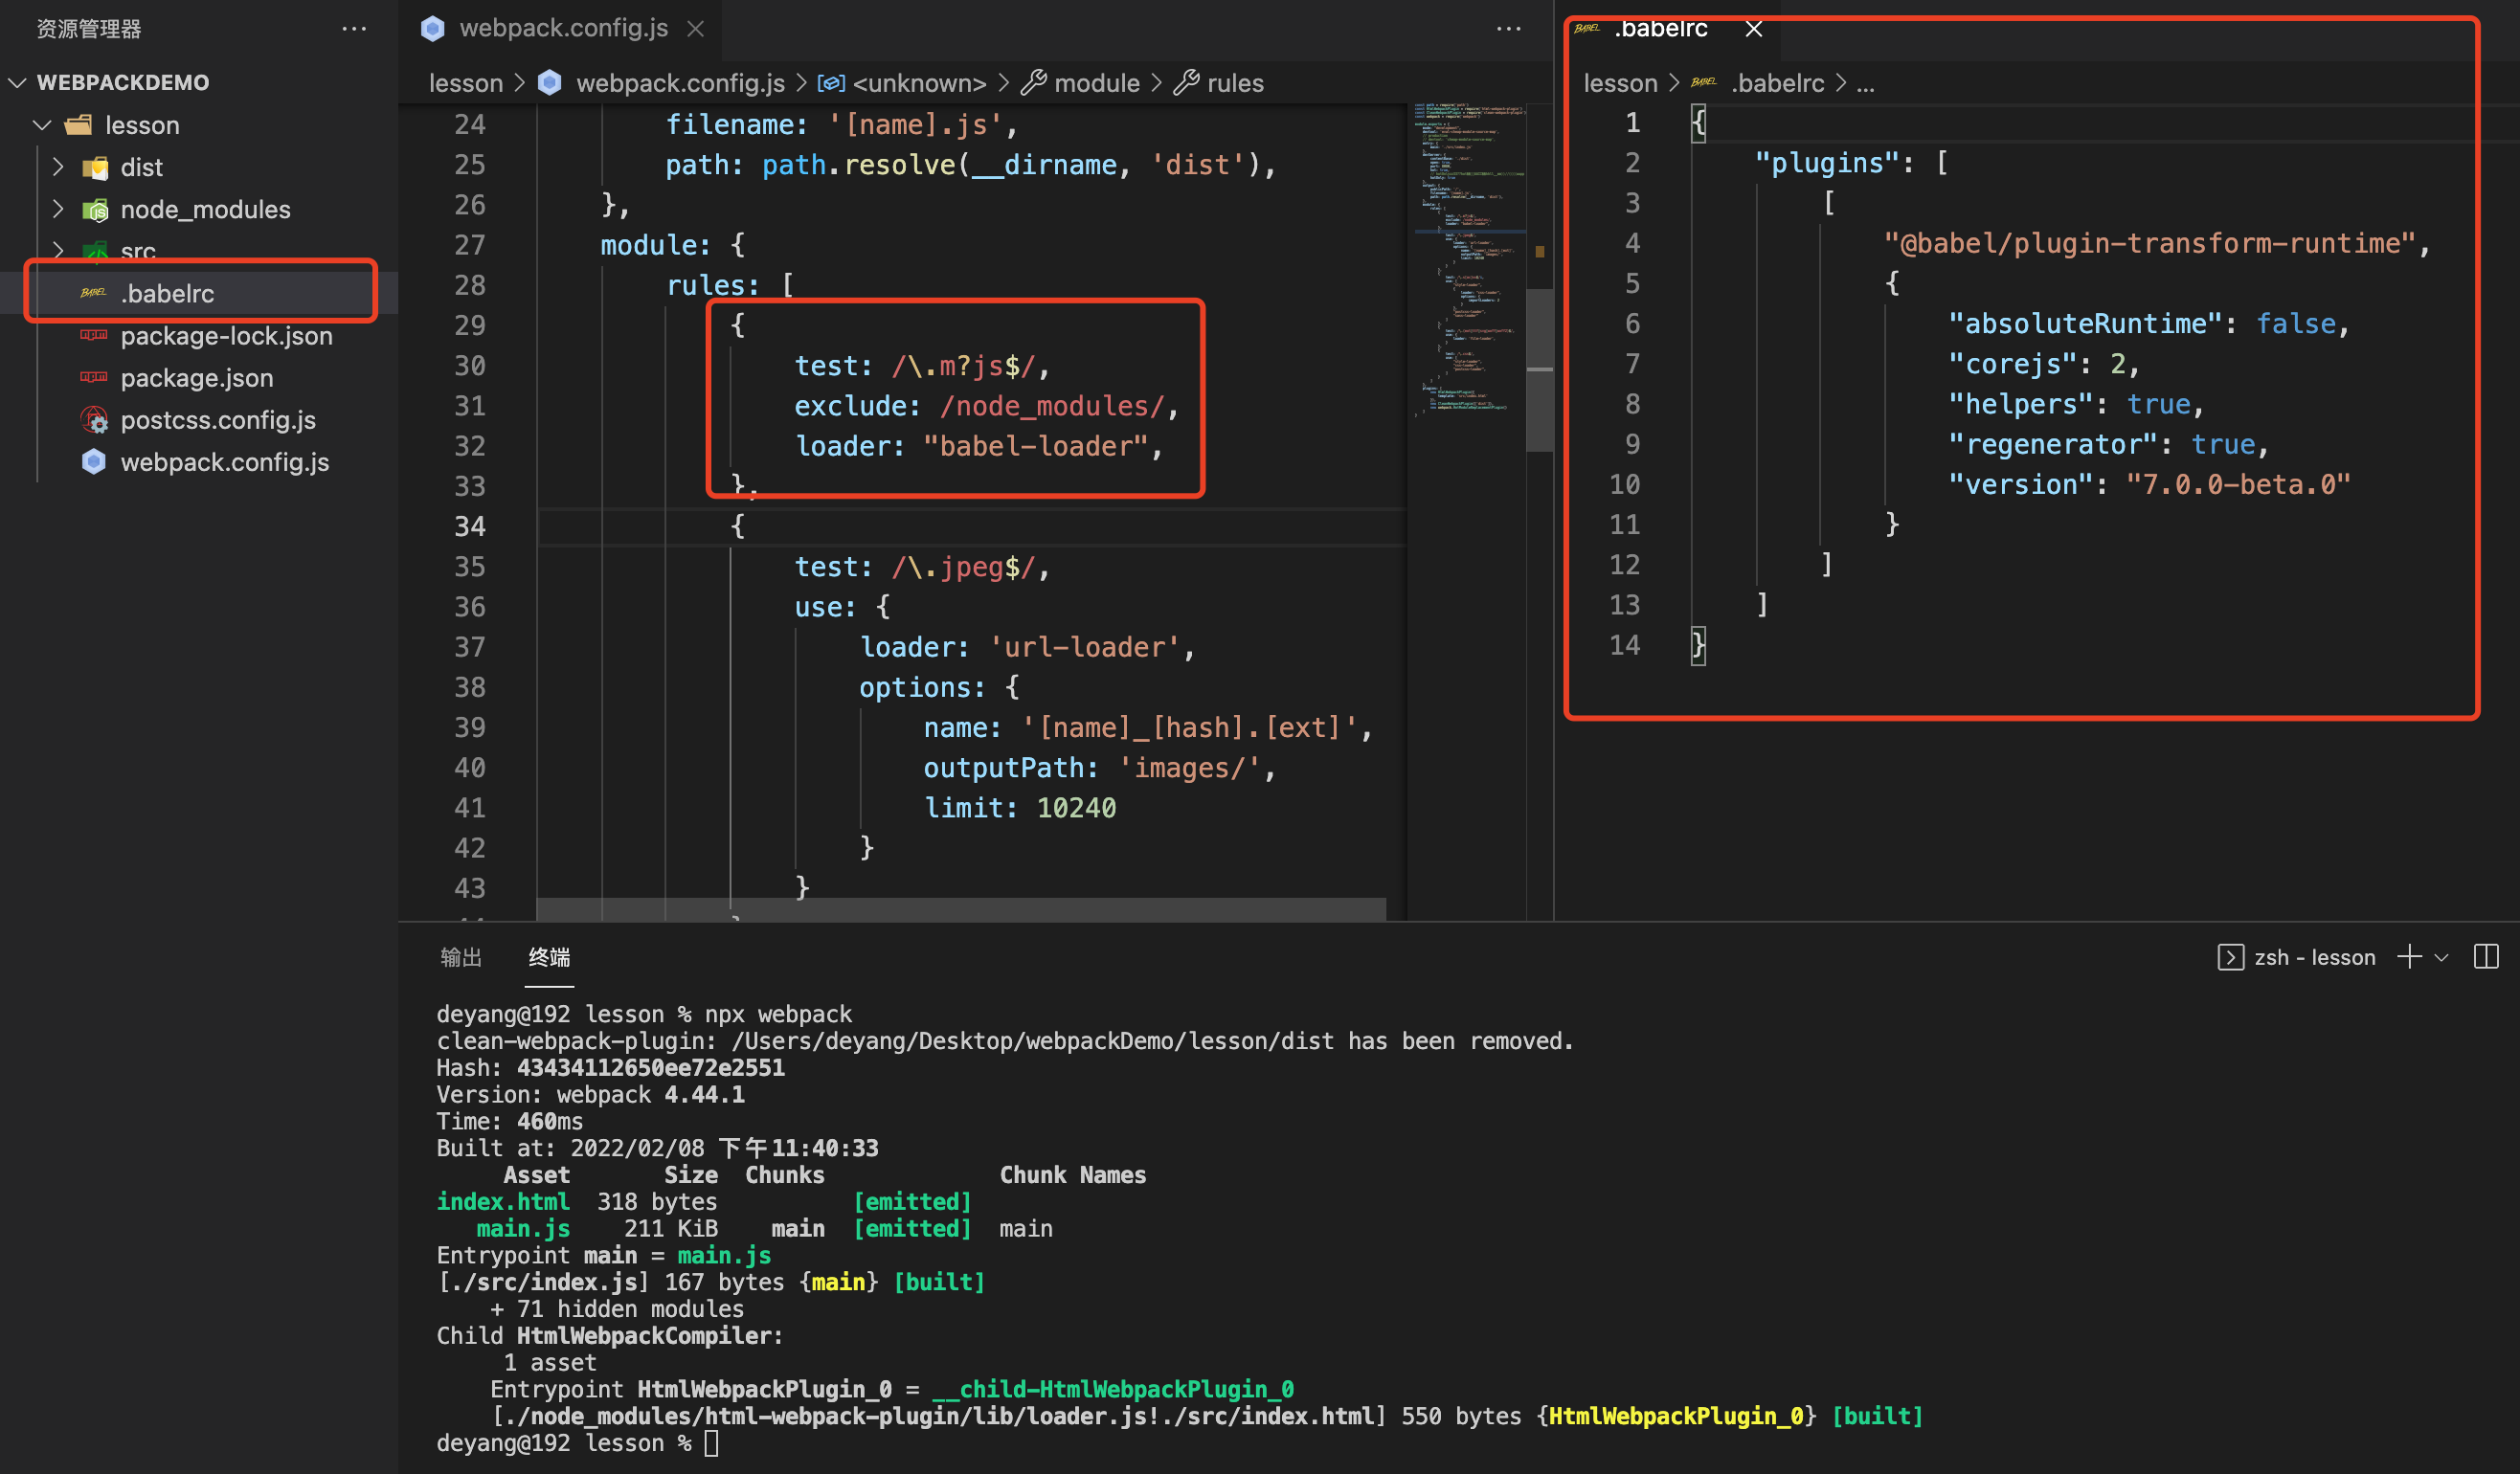
Task: Switch to 输出 output panel tab
Action: click(x=461, y=957)
